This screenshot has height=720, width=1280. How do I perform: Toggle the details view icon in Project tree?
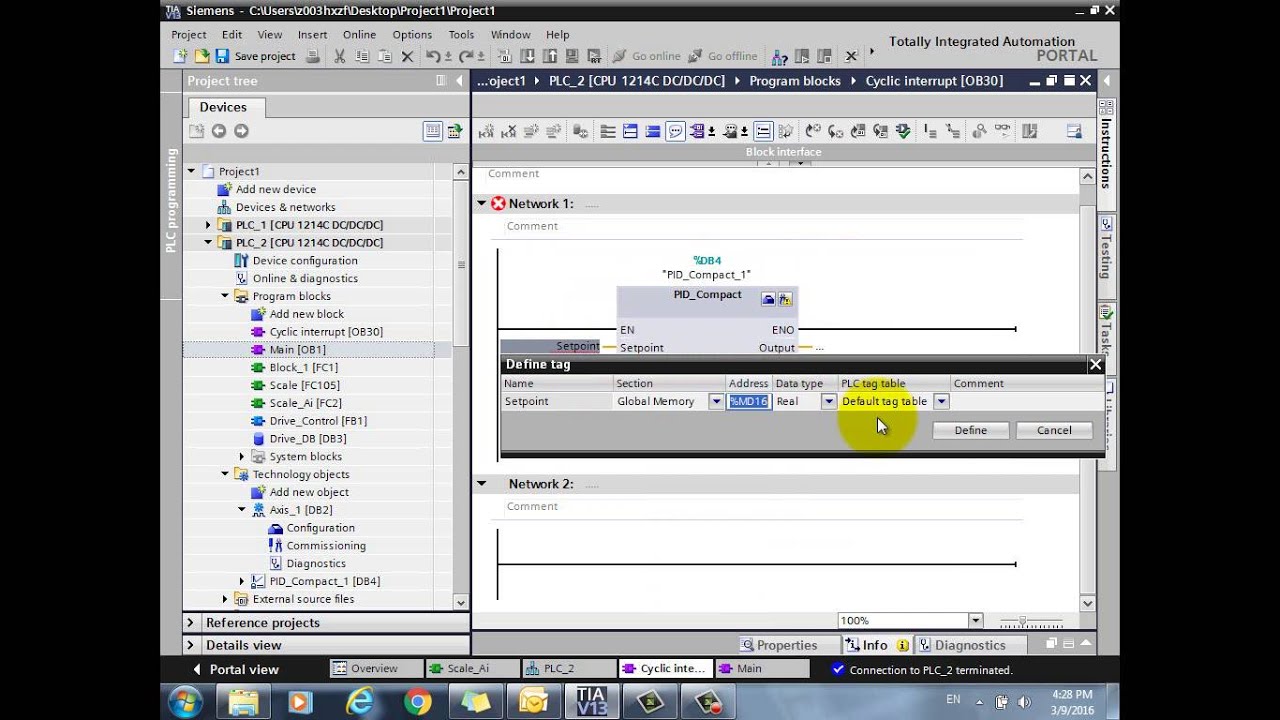click(433, 131)
